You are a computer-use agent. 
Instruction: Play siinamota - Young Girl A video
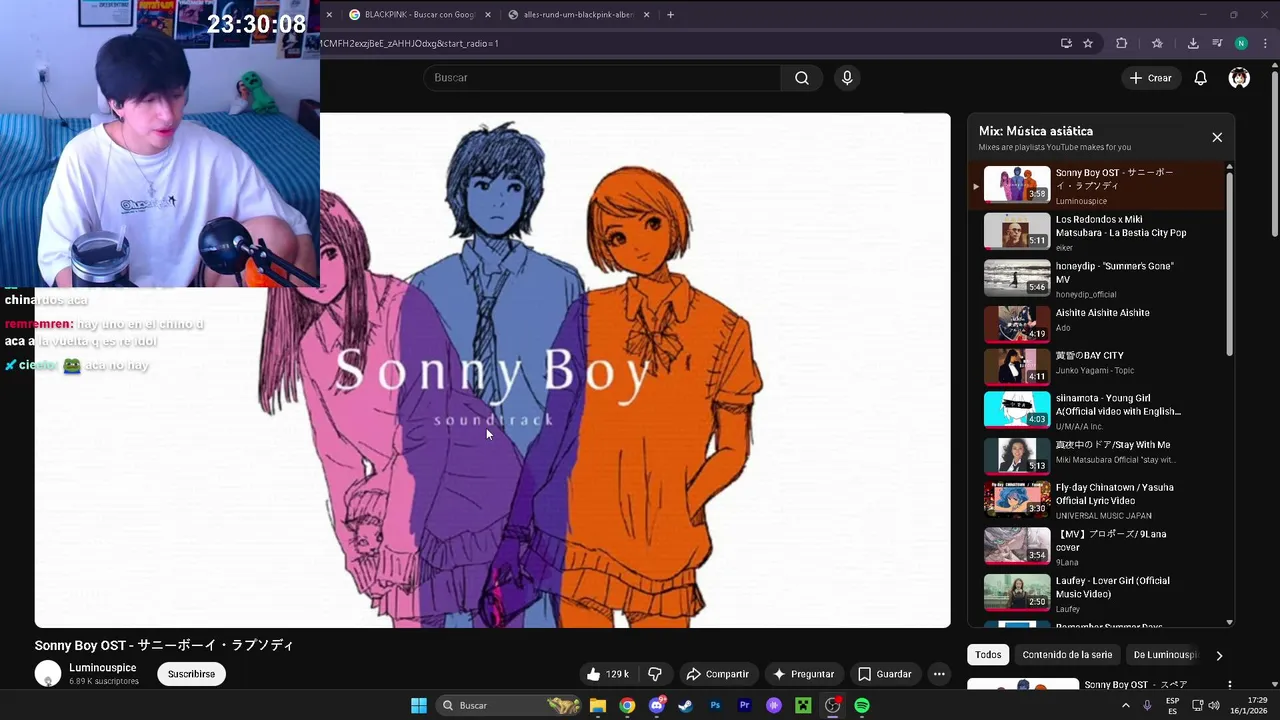1096,410
